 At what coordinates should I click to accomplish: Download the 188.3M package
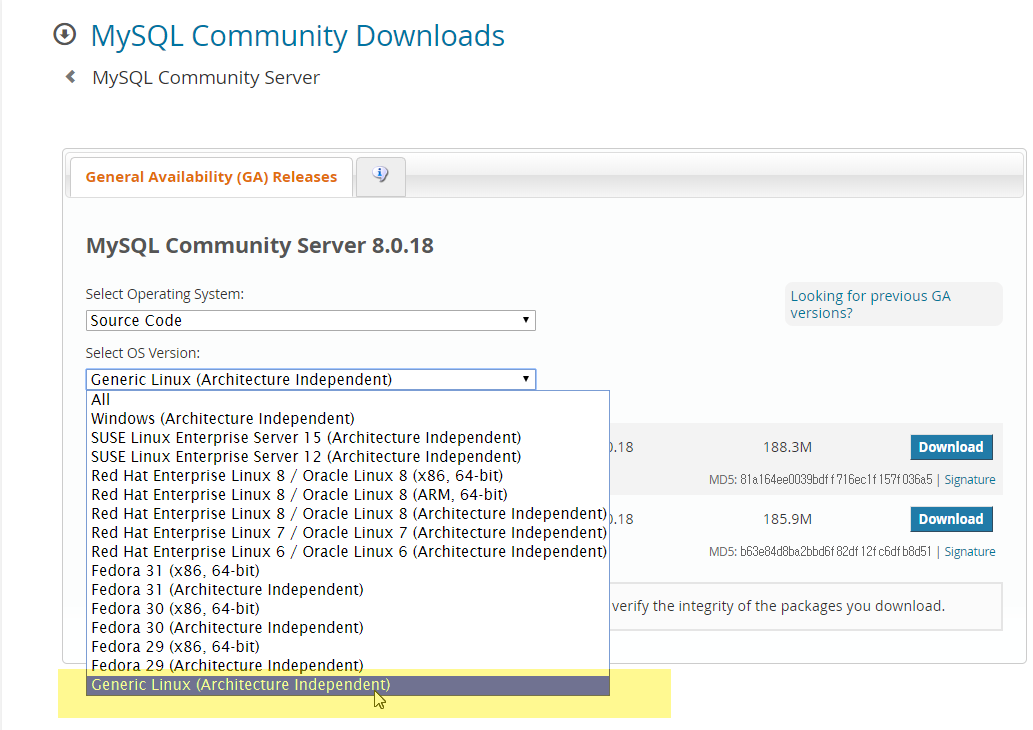[951, 447]
